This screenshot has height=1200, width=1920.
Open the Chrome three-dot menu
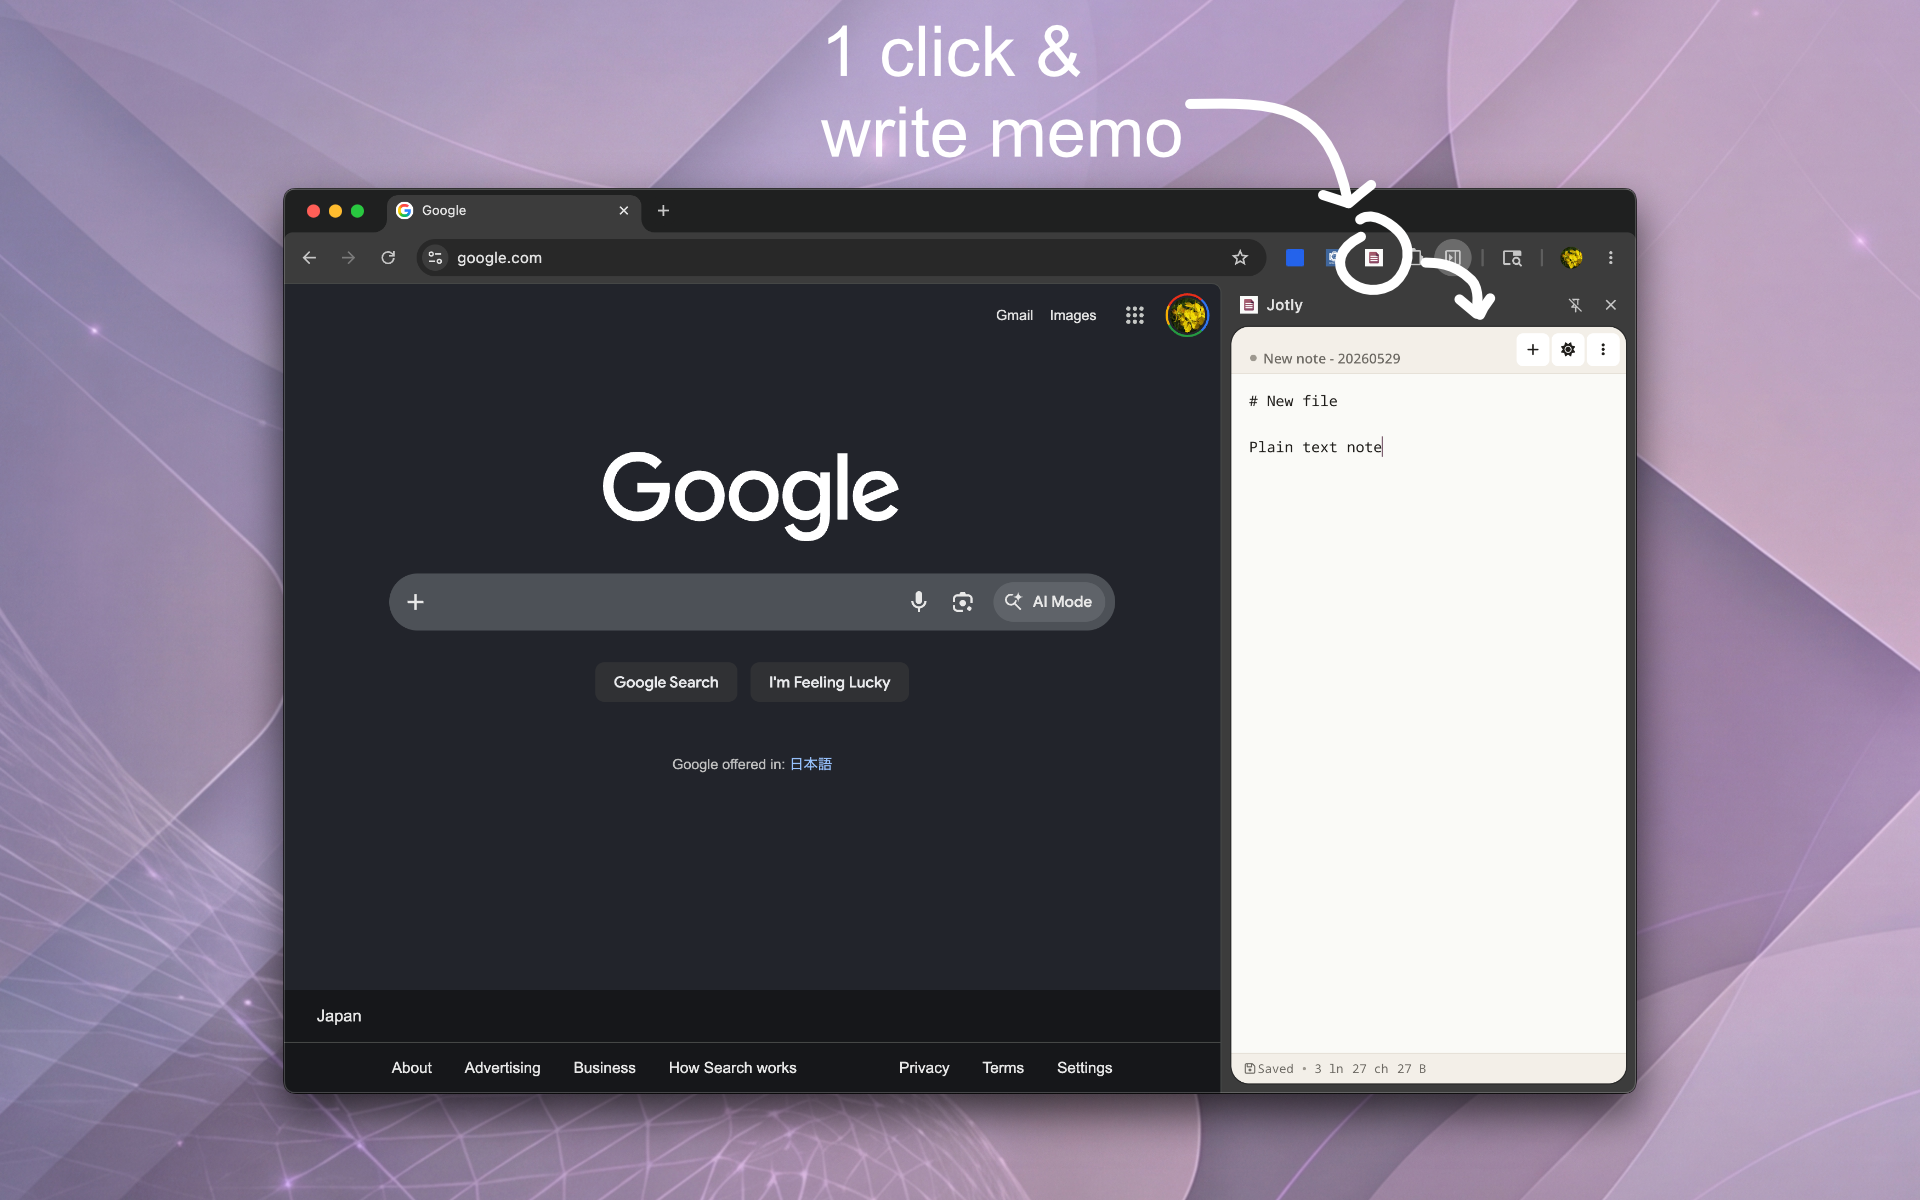point(1610,258)
